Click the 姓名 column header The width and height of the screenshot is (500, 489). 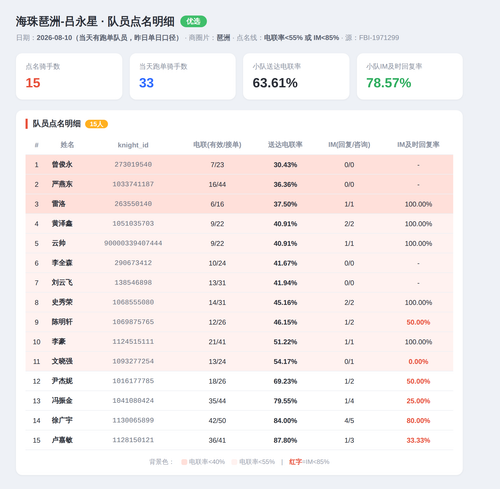67,145
